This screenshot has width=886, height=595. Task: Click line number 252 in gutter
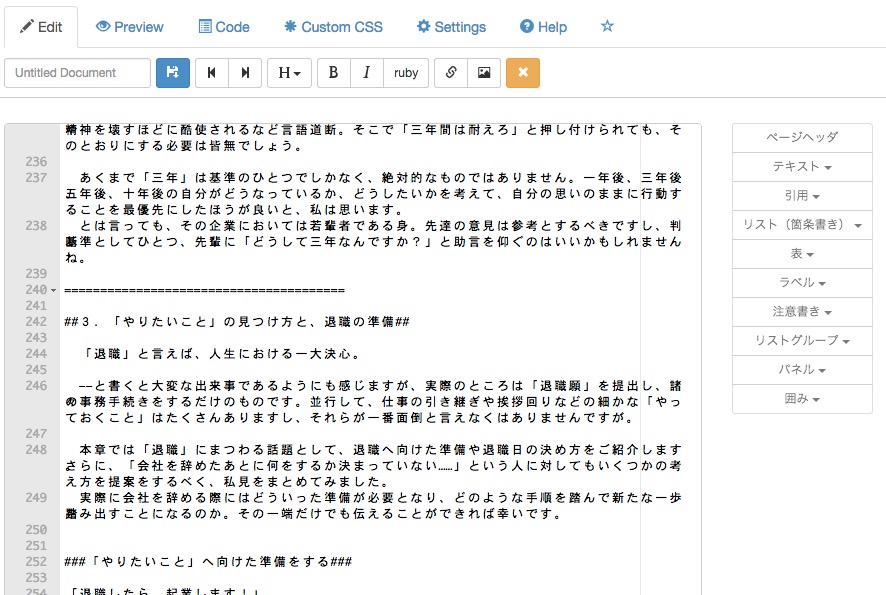pyautogui.click(x=36, y=562)
